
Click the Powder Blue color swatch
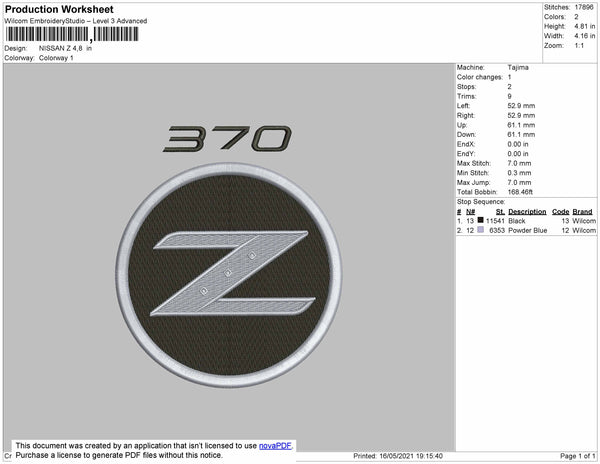481,230
